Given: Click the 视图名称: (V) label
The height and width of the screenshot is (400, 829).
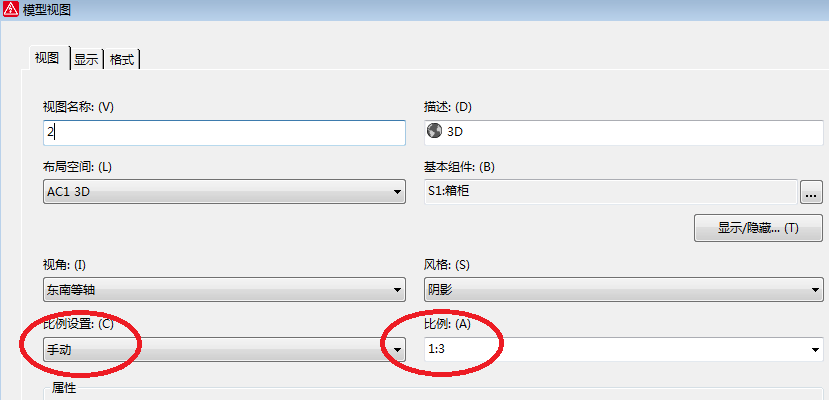Looking at the screenshot, I should tap(78, 107).
